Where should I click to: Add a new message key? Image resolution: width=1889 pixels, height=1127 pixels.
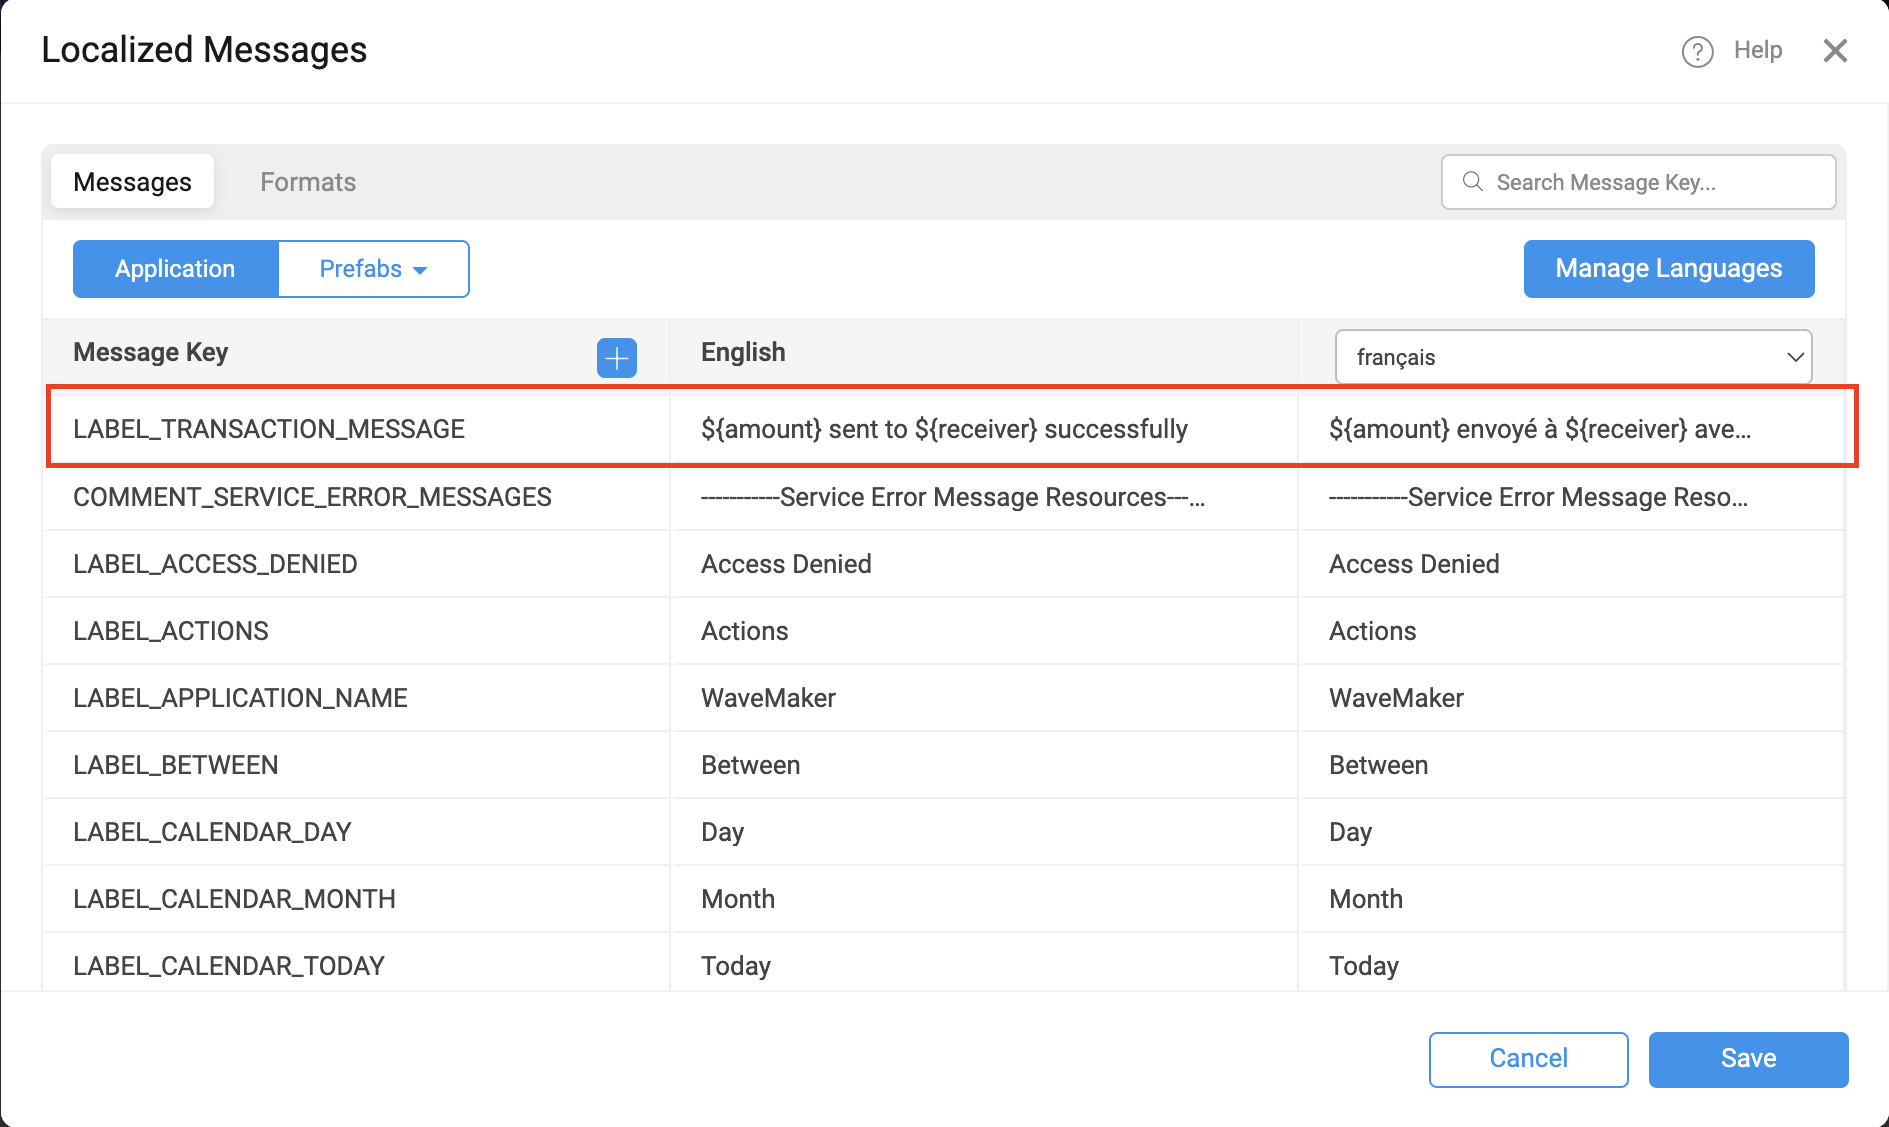pos(617,358)
